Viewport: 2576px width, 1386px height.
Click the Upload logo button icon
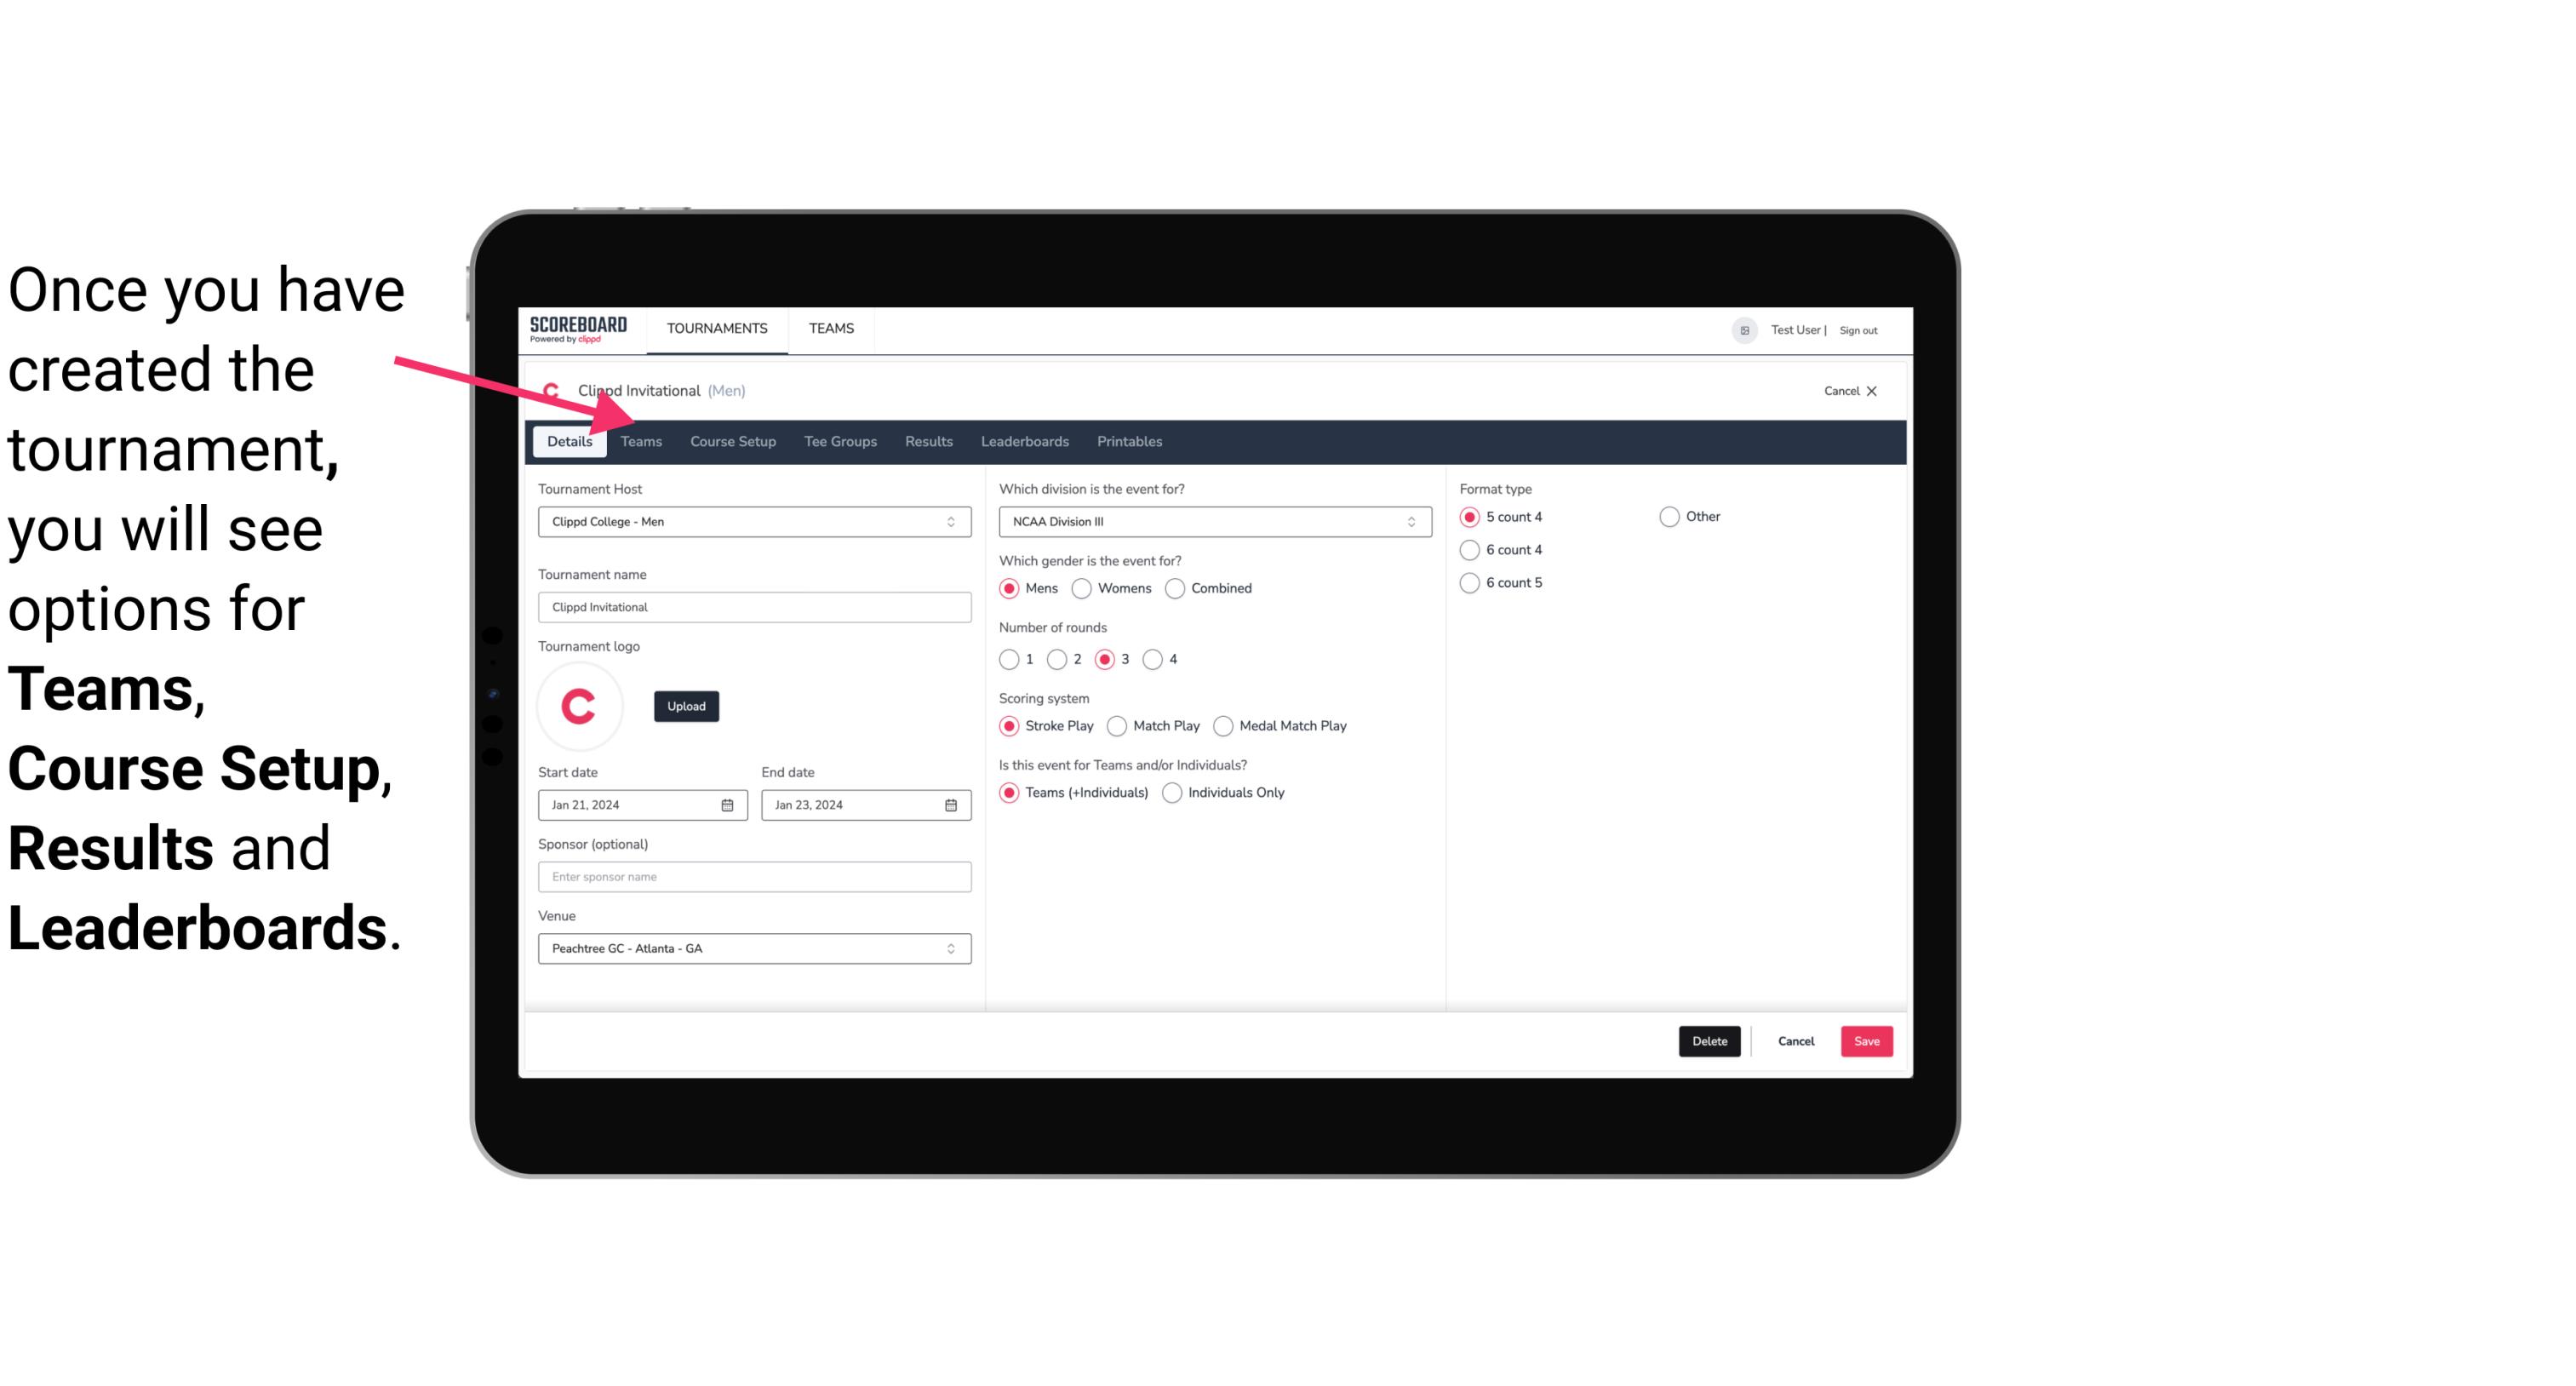(x=686, y=707)
